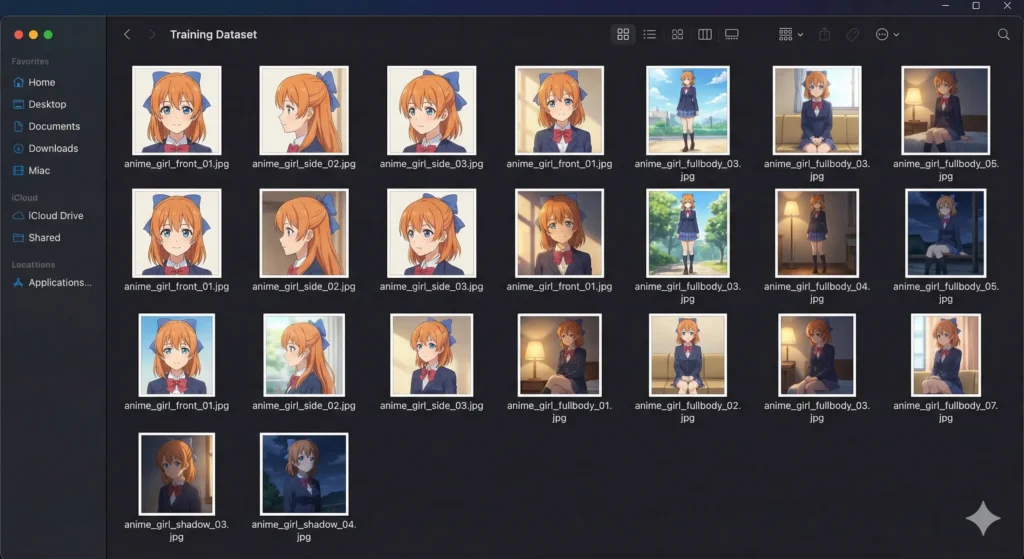Click the Share toolbar icon
The height and width of the screenshot is (559, 1024).
(x=825, y=34)
